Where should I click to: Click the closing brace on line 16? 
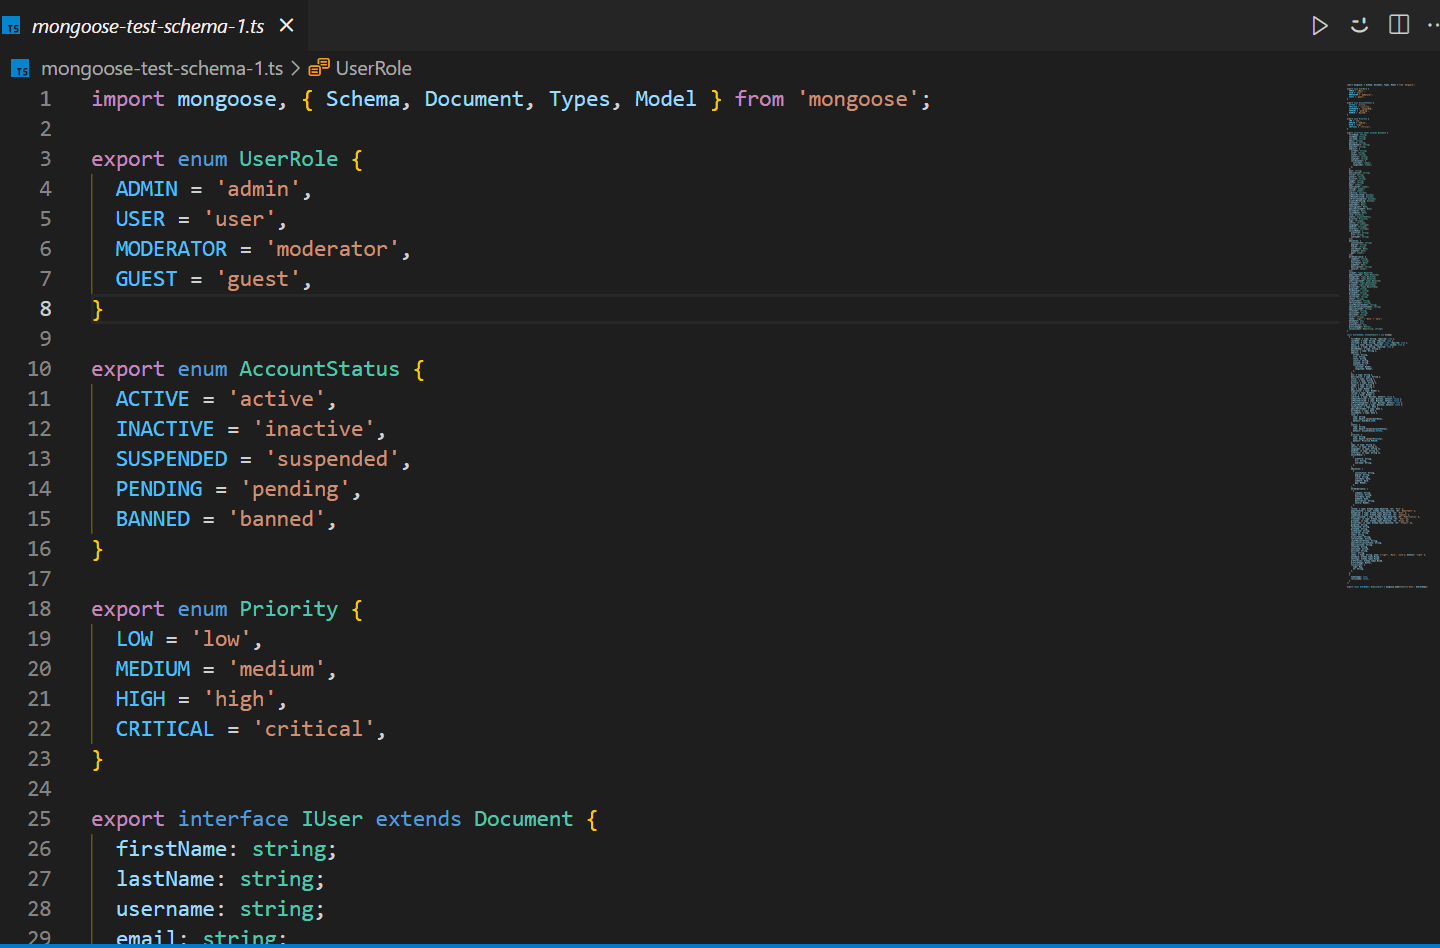(97, 549)
